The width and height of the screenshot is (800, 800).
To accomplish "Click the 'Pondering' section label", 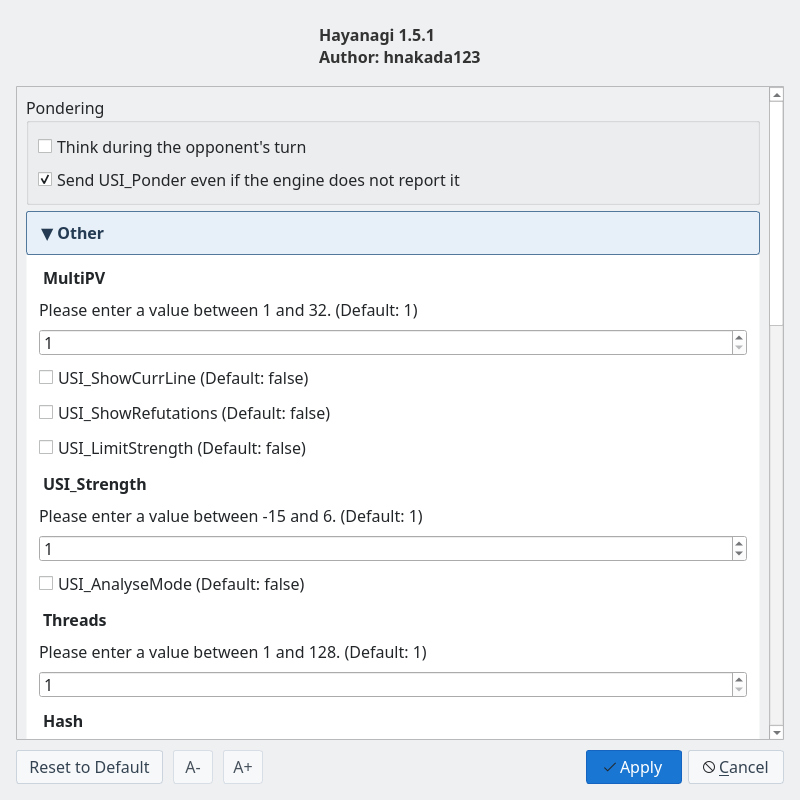I will pos(65,108).
